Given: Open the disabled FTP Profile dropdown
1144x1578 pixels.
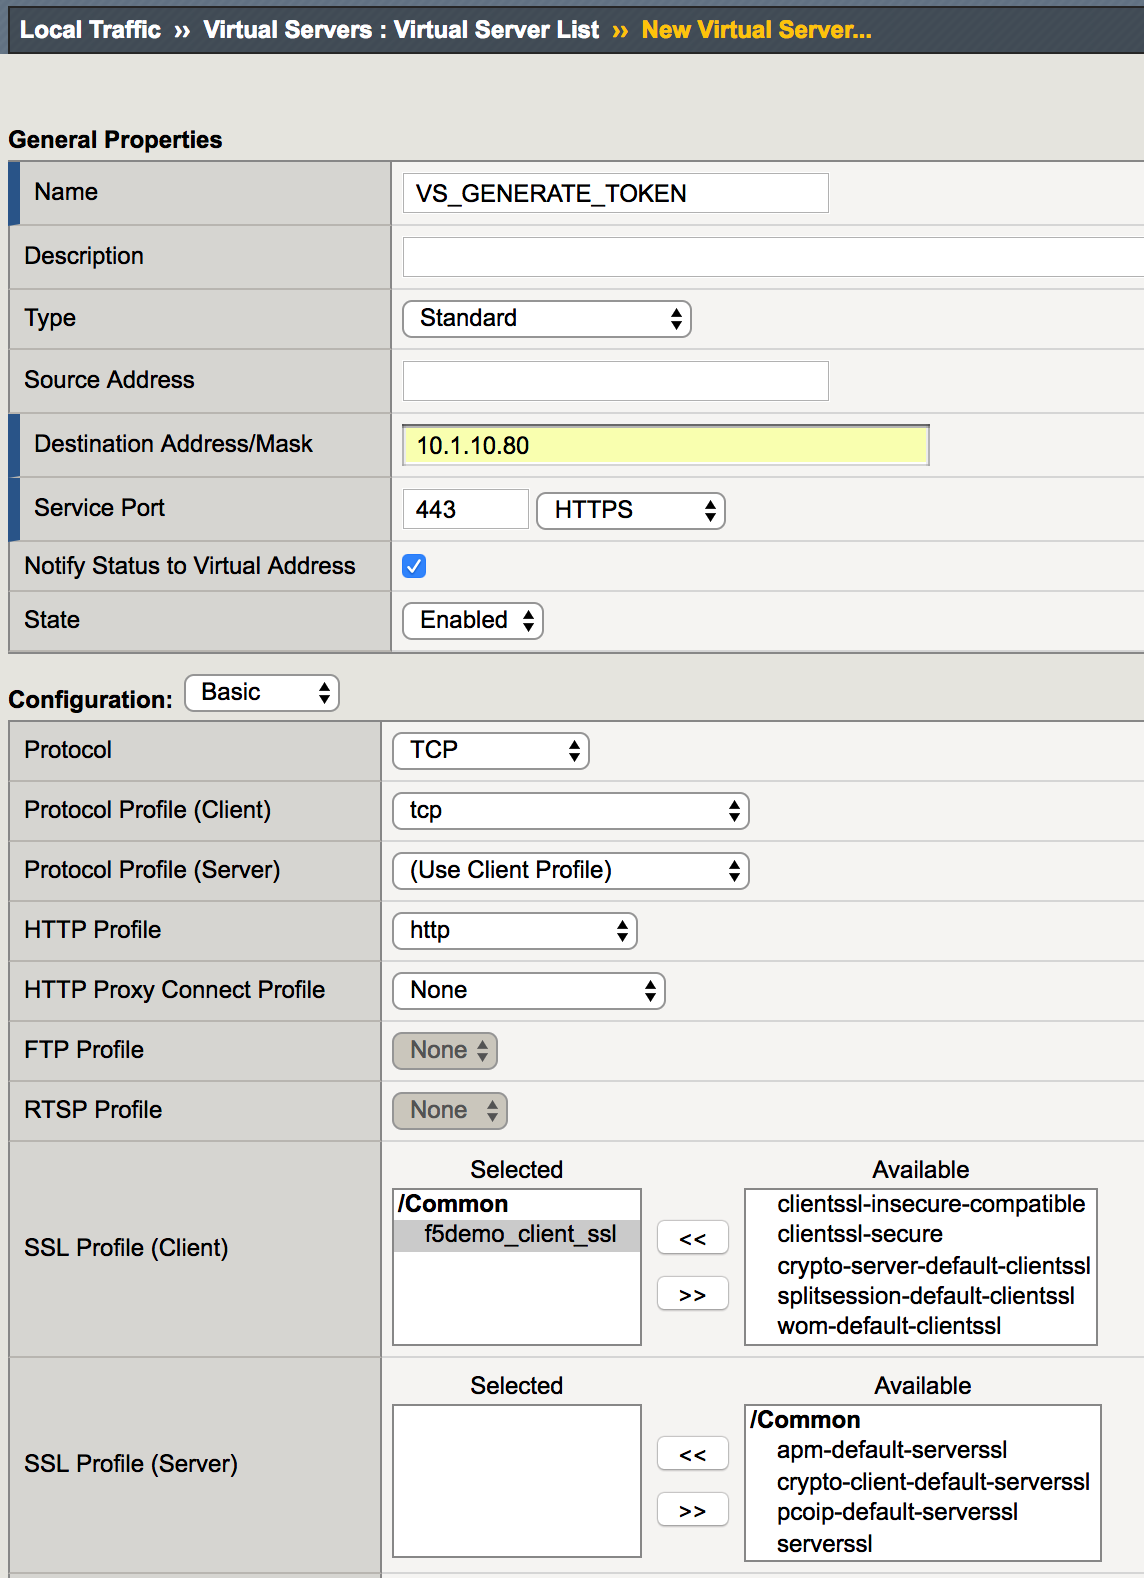Looking at the screenshot, I should 444,1051.
